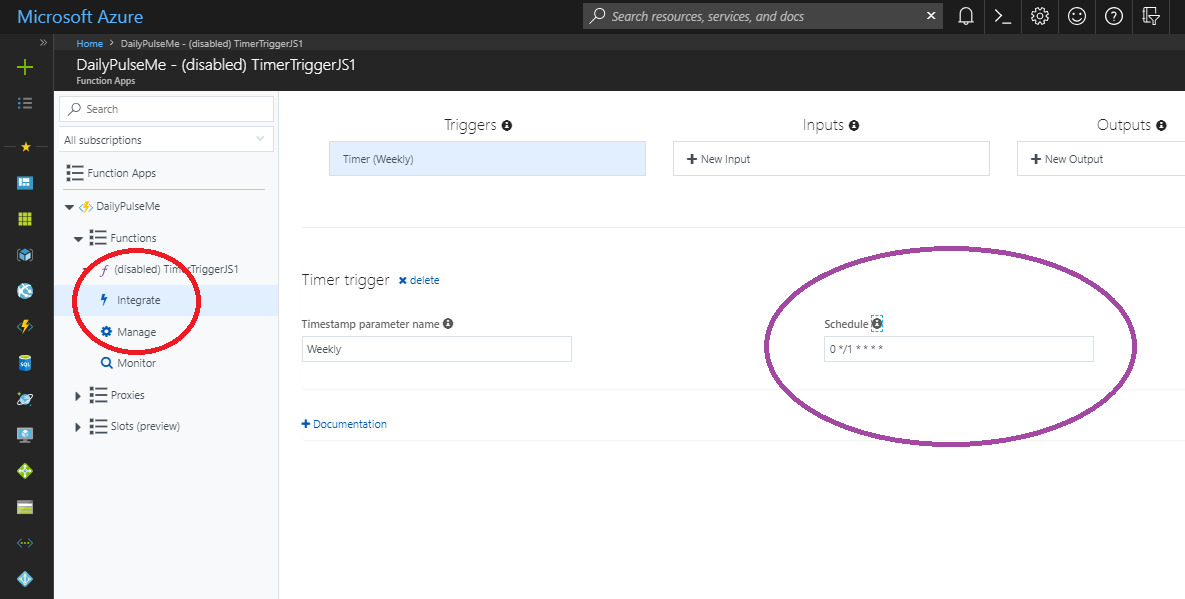Select the (disabled) TimerTriggerJS1 function
Image resolution: width=1185 pixels, height=599 pixels.
pyautogui.click(x=176, y=269)
